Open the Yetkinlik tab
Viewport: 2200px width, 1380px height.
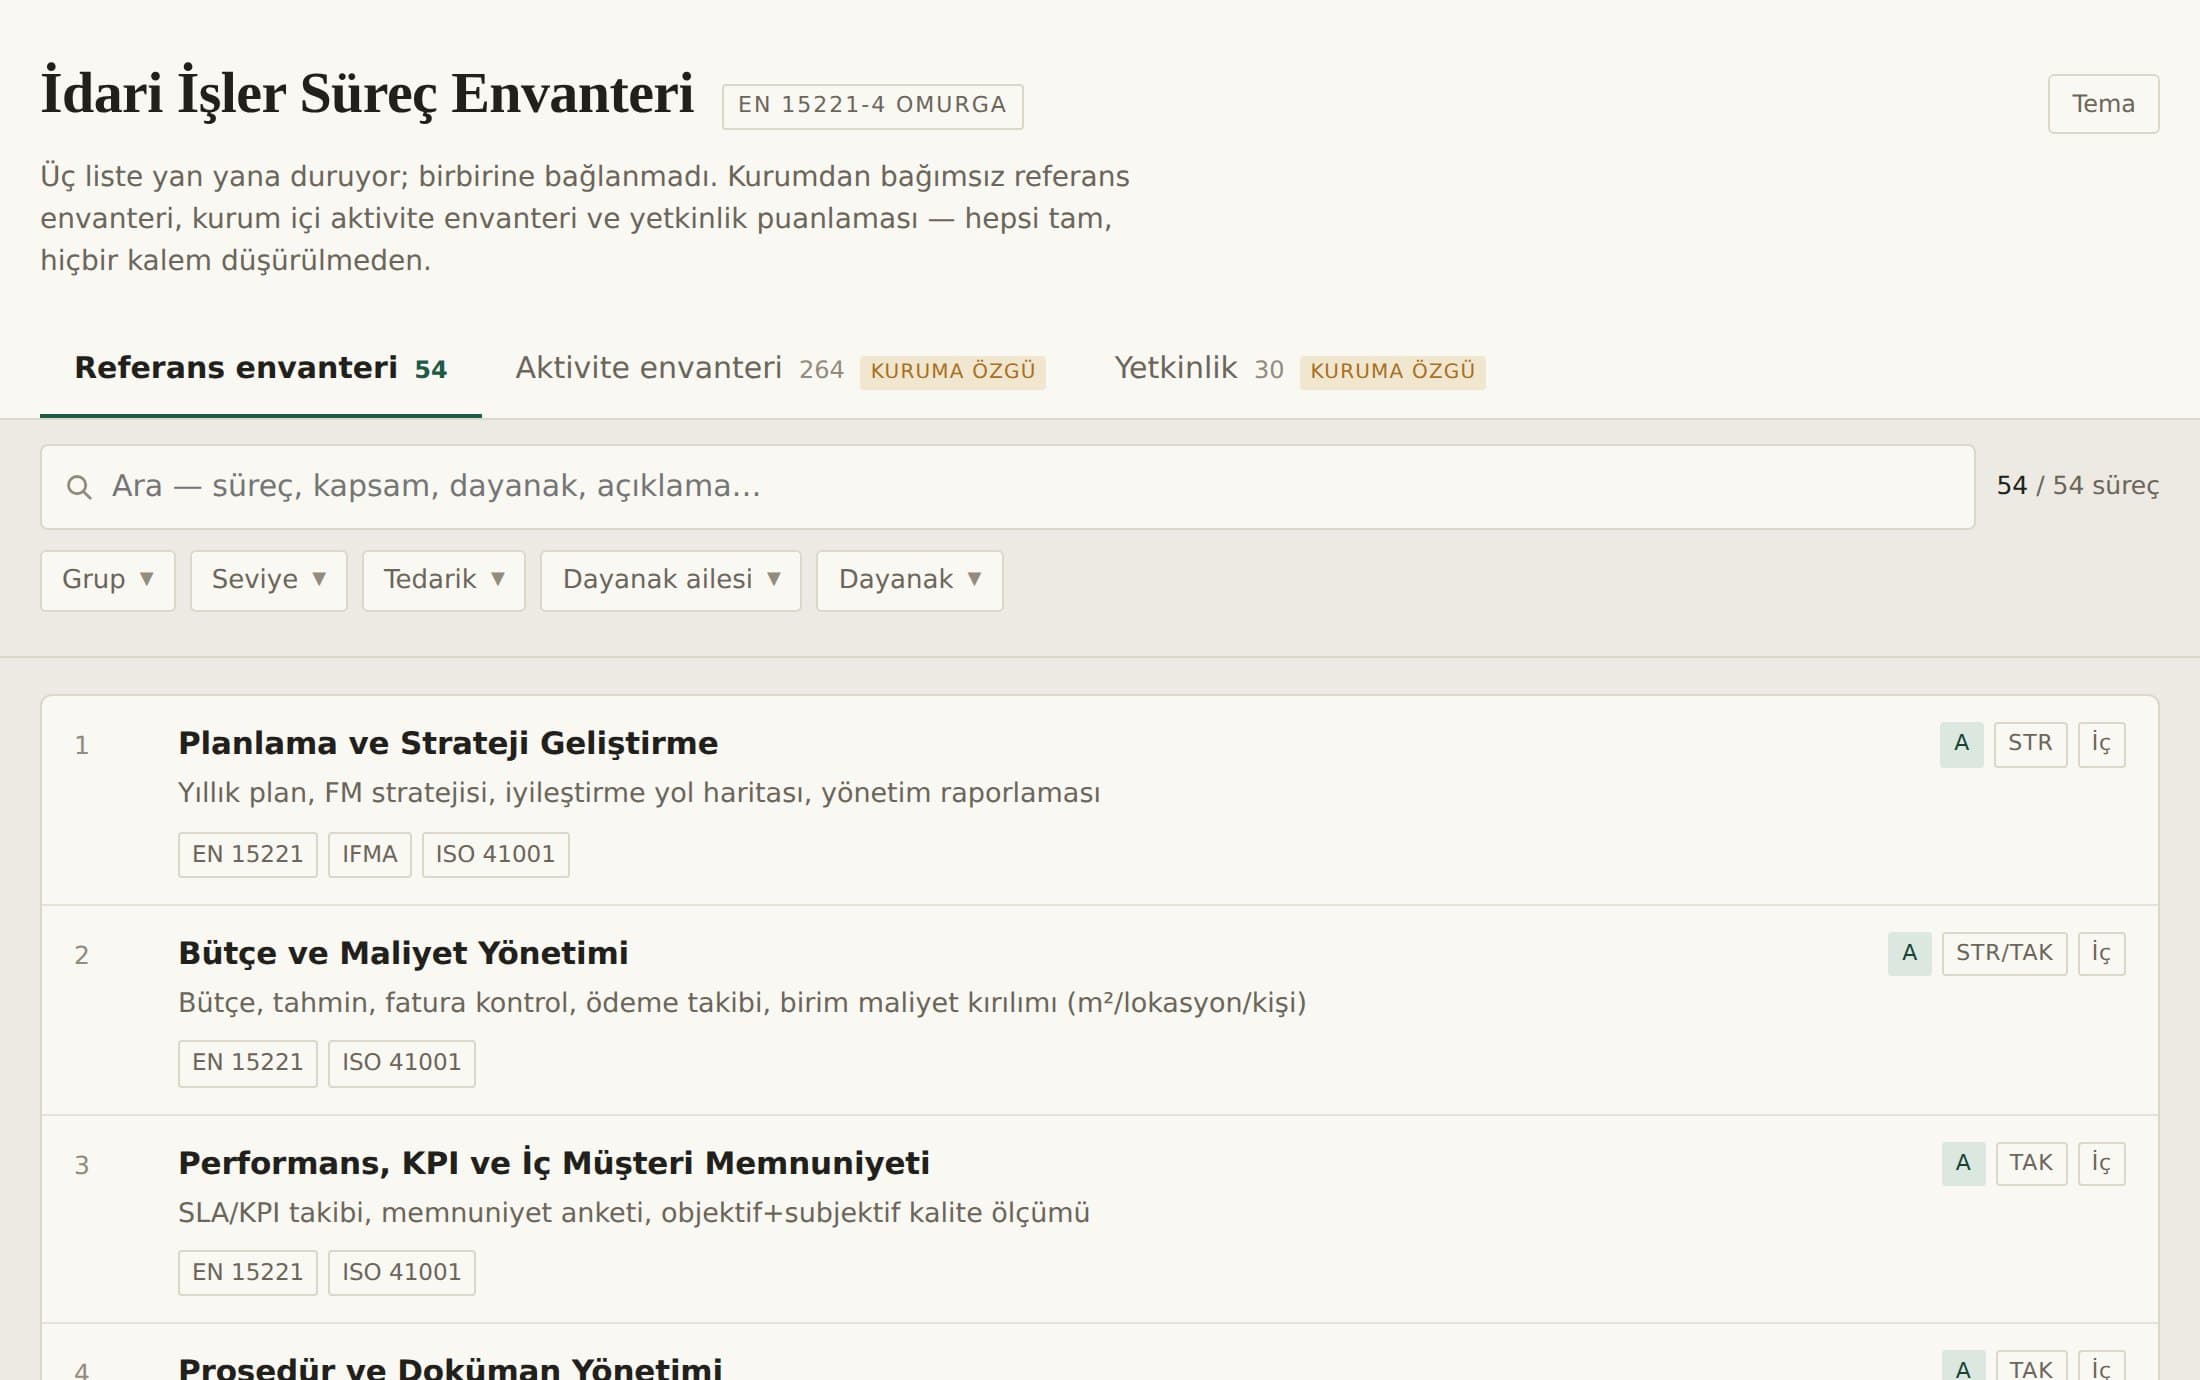[1300, 368]
